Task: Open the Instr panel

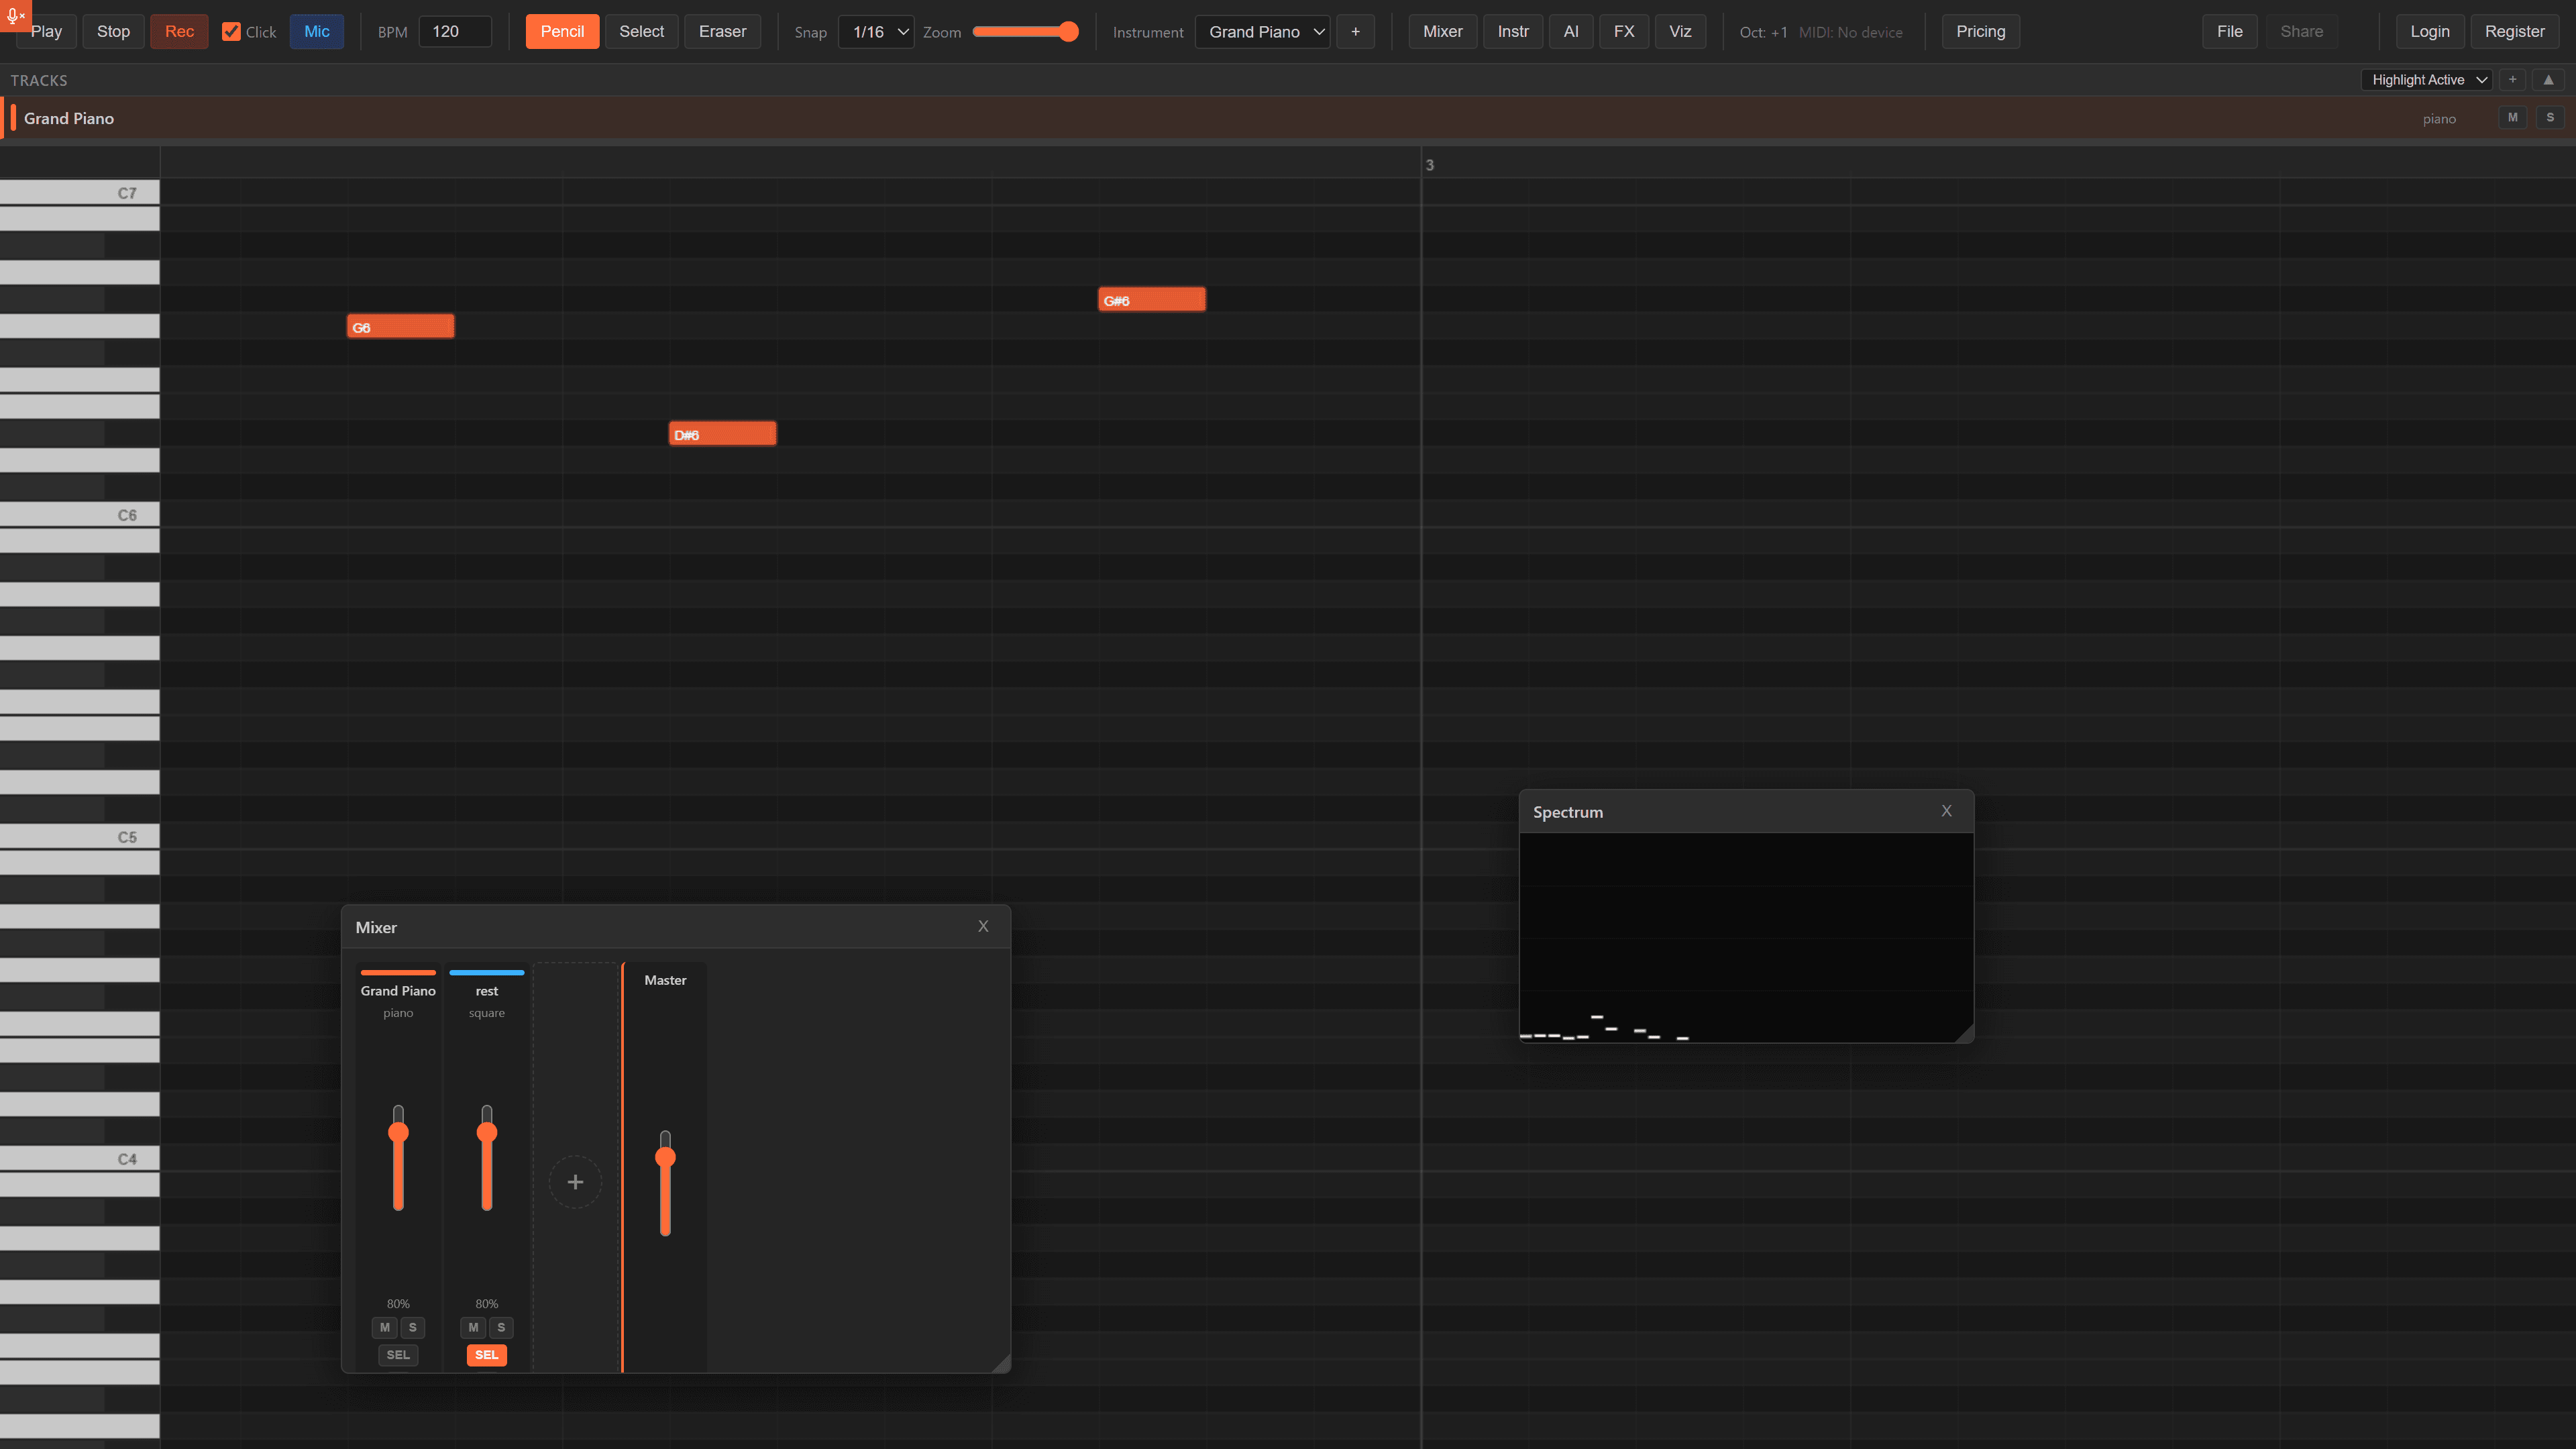Action: click(x=1512, y=31)
